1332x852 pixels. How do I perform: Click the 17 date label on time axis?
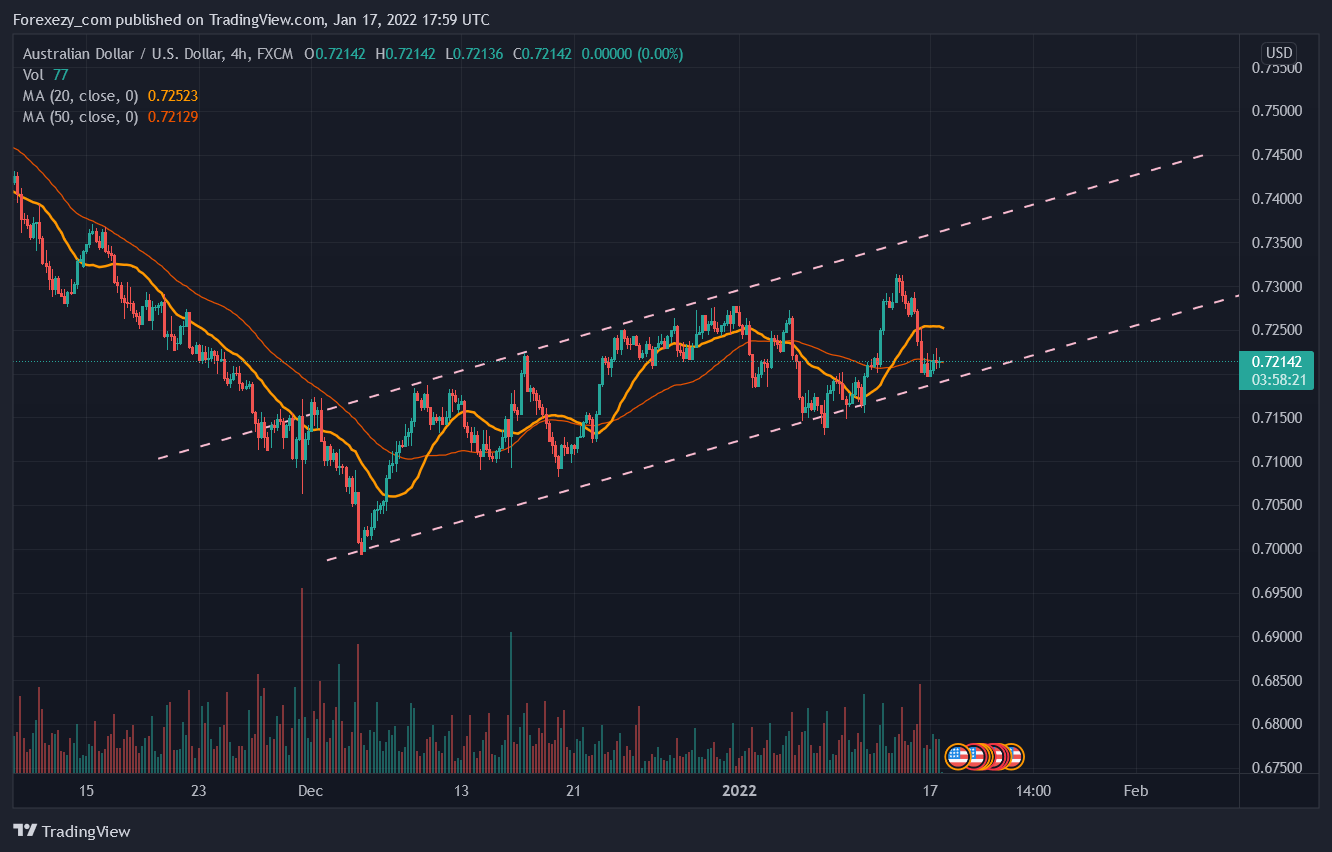pos(930,791)
